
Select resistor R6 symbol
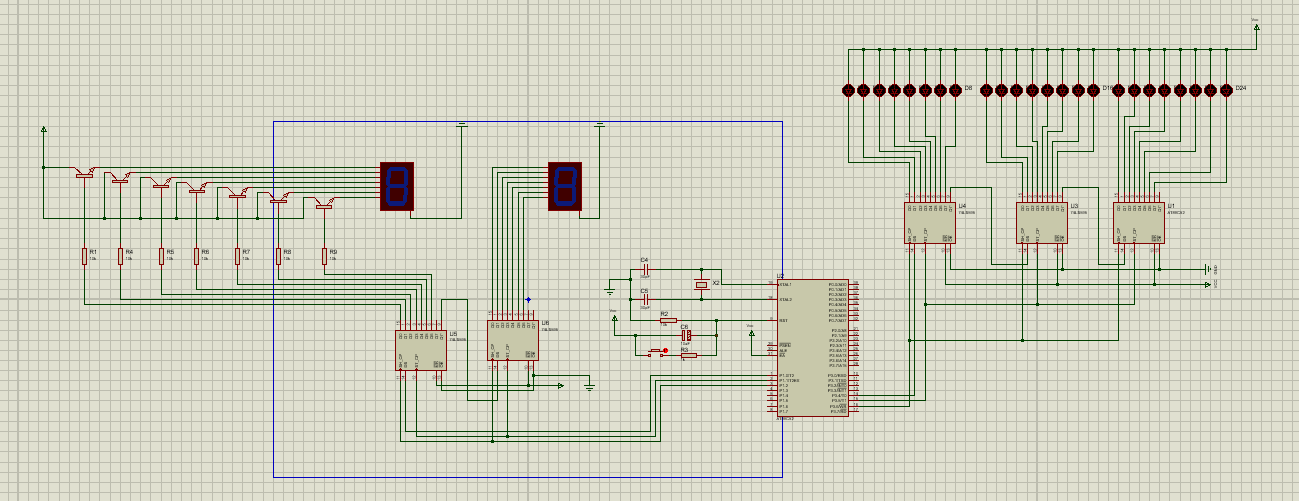(x=197, y=257)
